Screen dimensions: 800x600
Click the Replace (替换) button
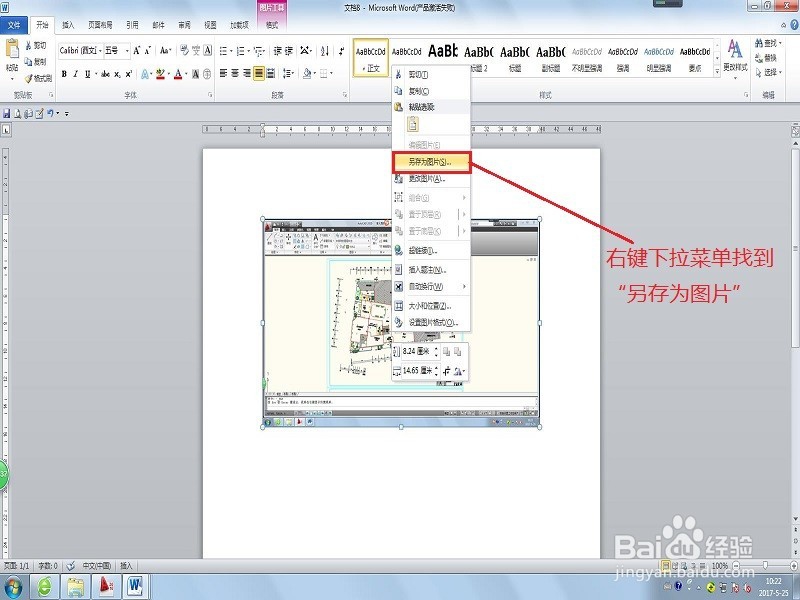pyautogui.click(x=766, y=58)
